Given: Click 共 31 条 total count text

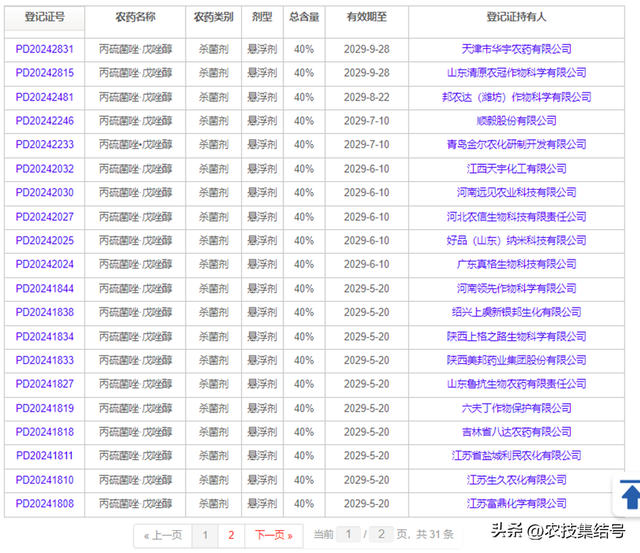Looking at the screenshot, I should [435, 535].
